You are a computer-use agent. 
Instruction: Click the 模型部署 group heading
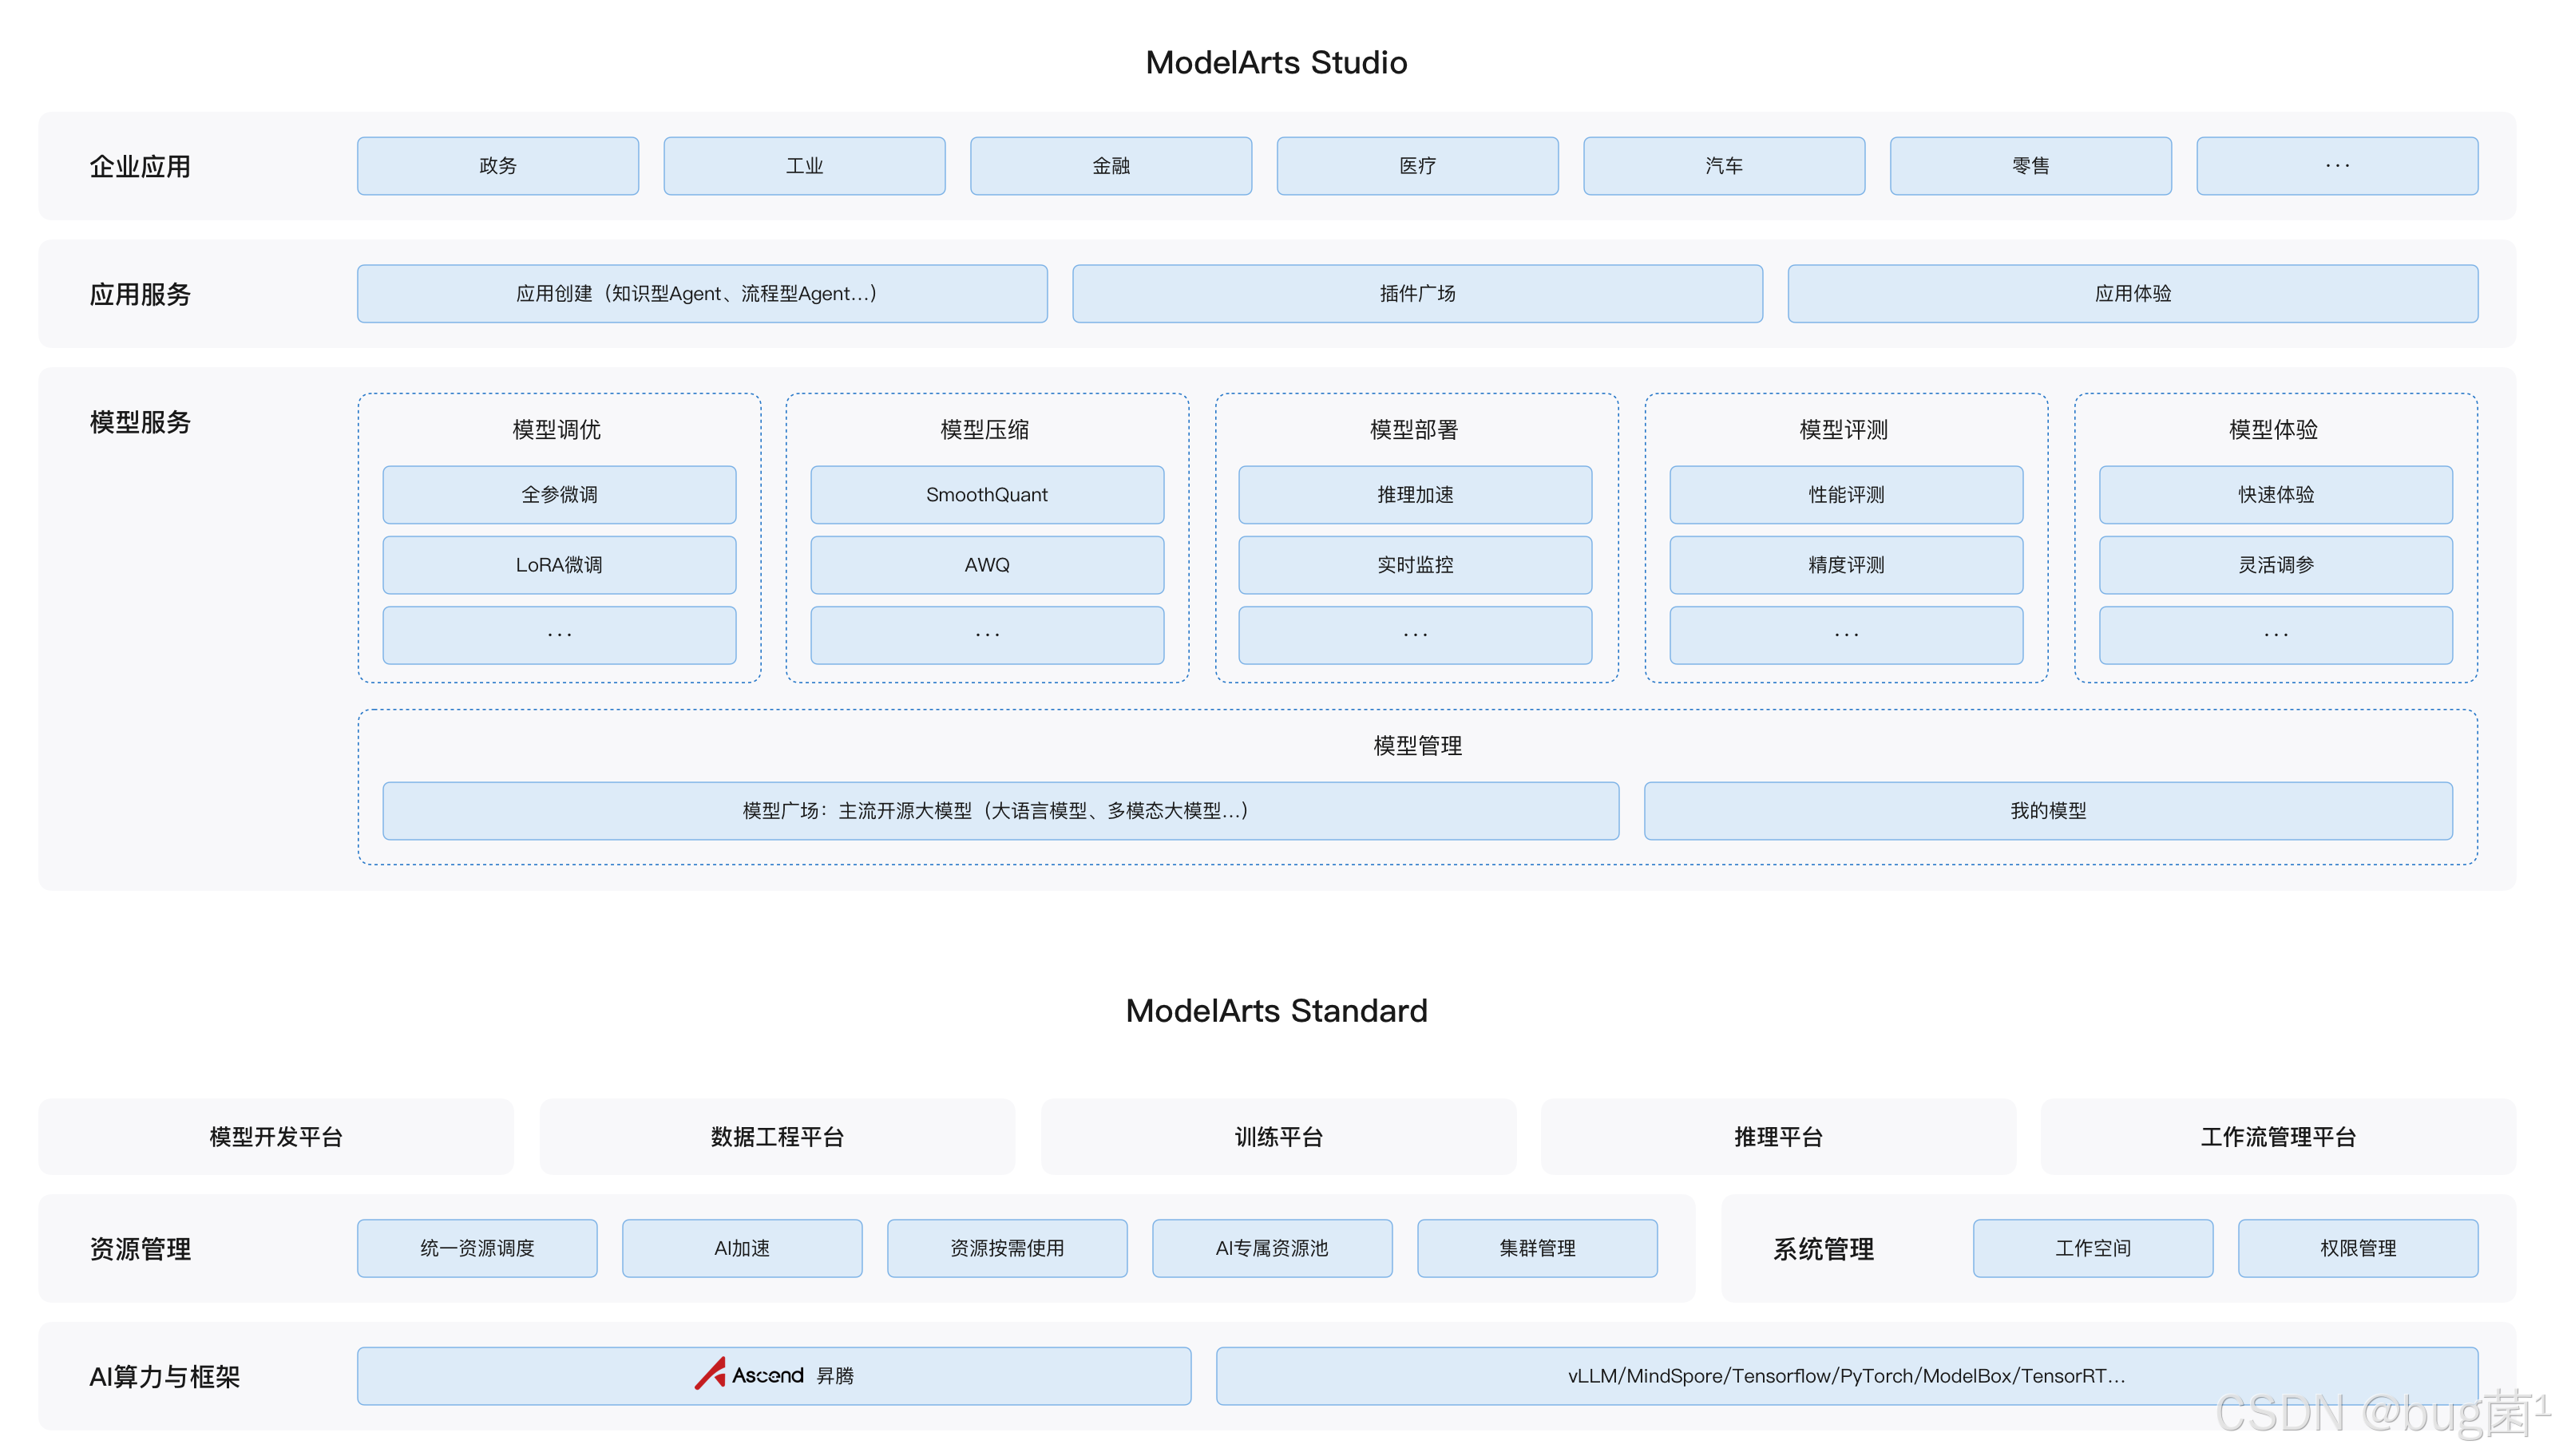[x=1414, y=429]
